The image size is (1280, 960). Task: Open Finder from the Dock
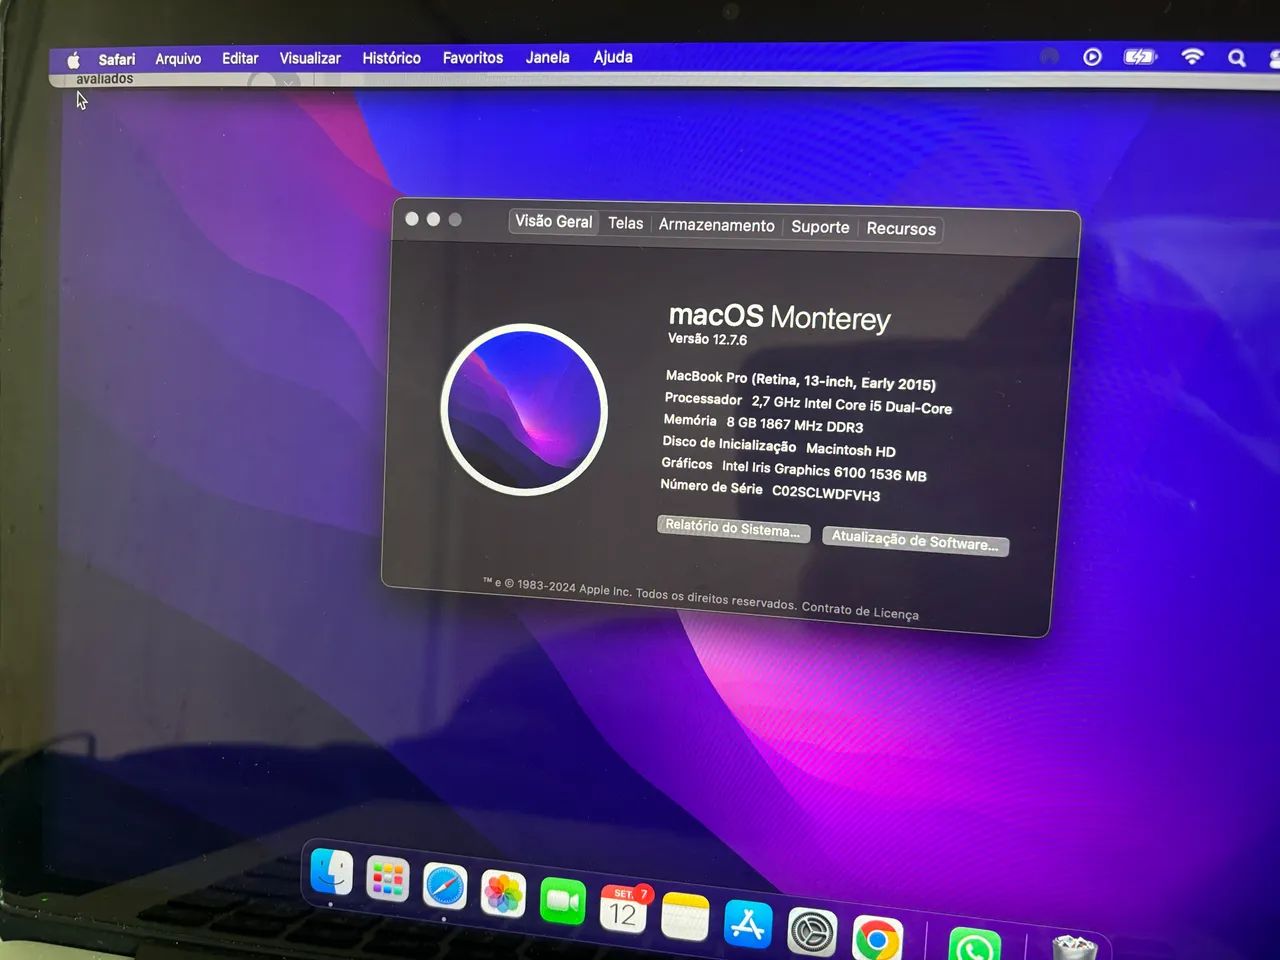[331, 872]
